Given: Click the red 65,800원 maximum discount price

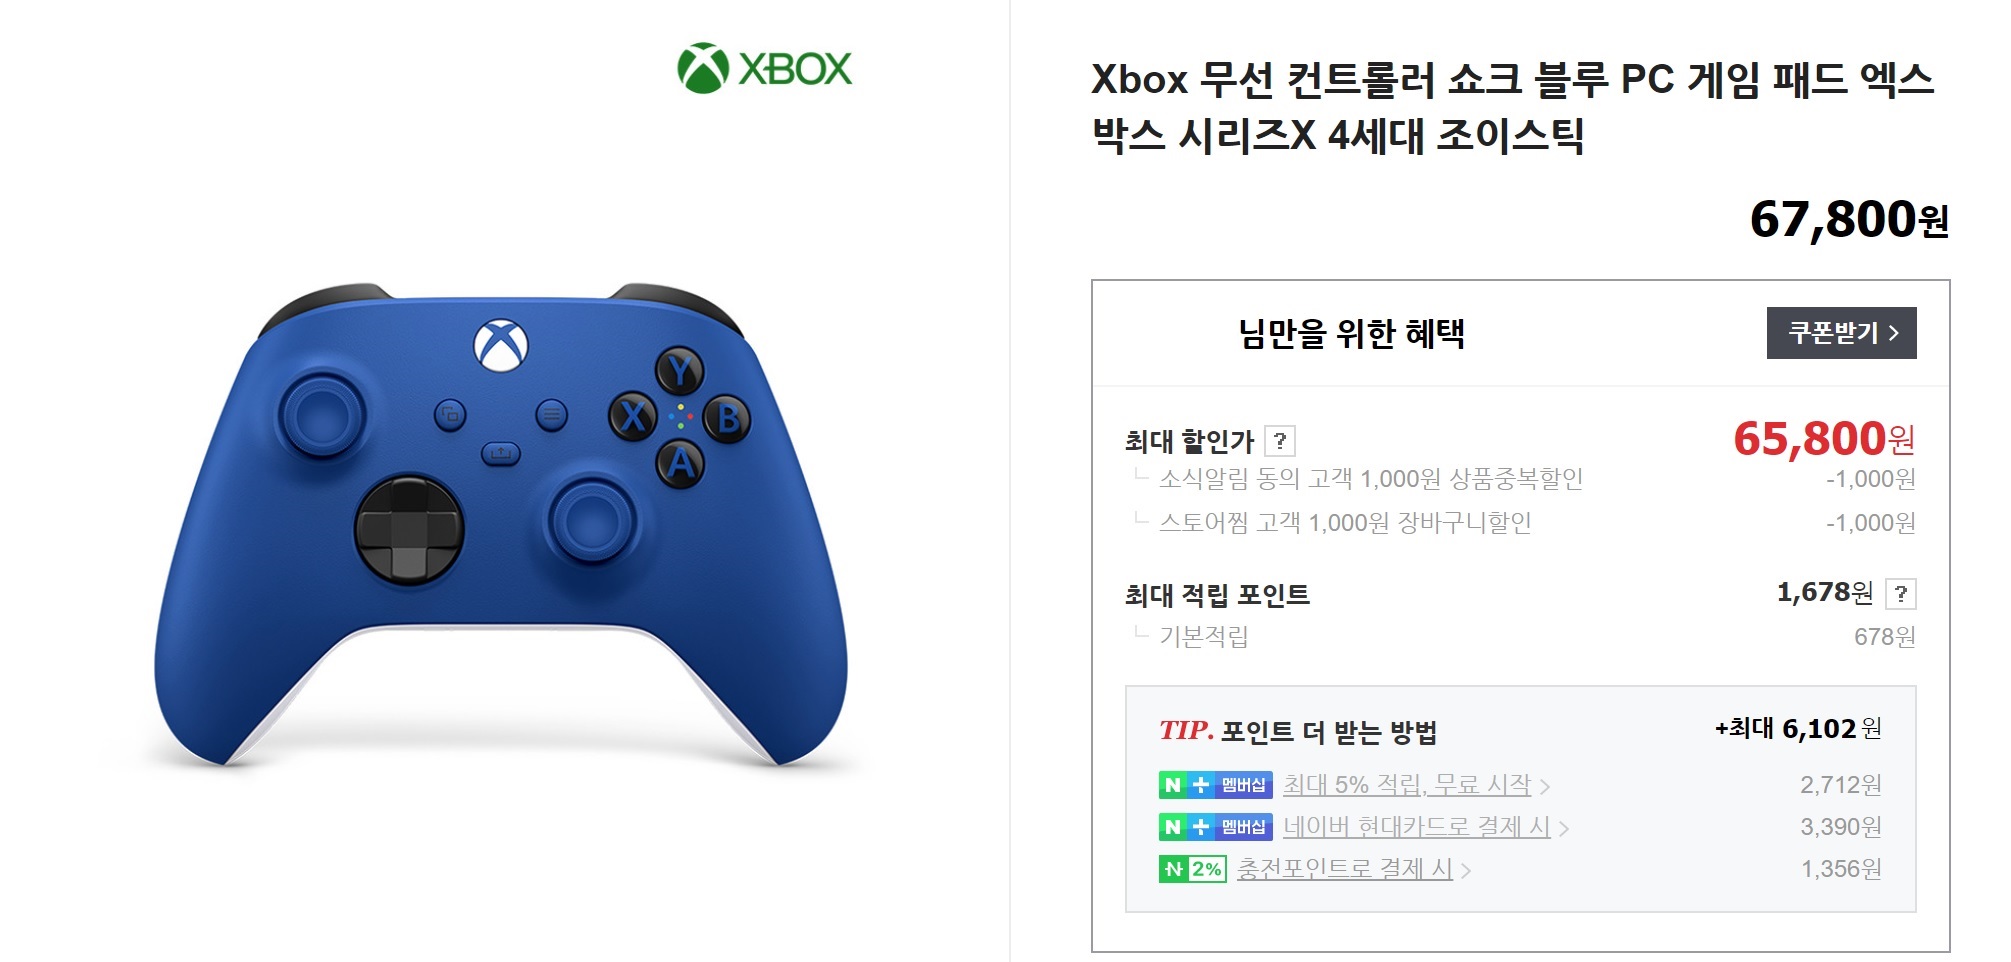Looking at the screenshot, I should 1824,438.
